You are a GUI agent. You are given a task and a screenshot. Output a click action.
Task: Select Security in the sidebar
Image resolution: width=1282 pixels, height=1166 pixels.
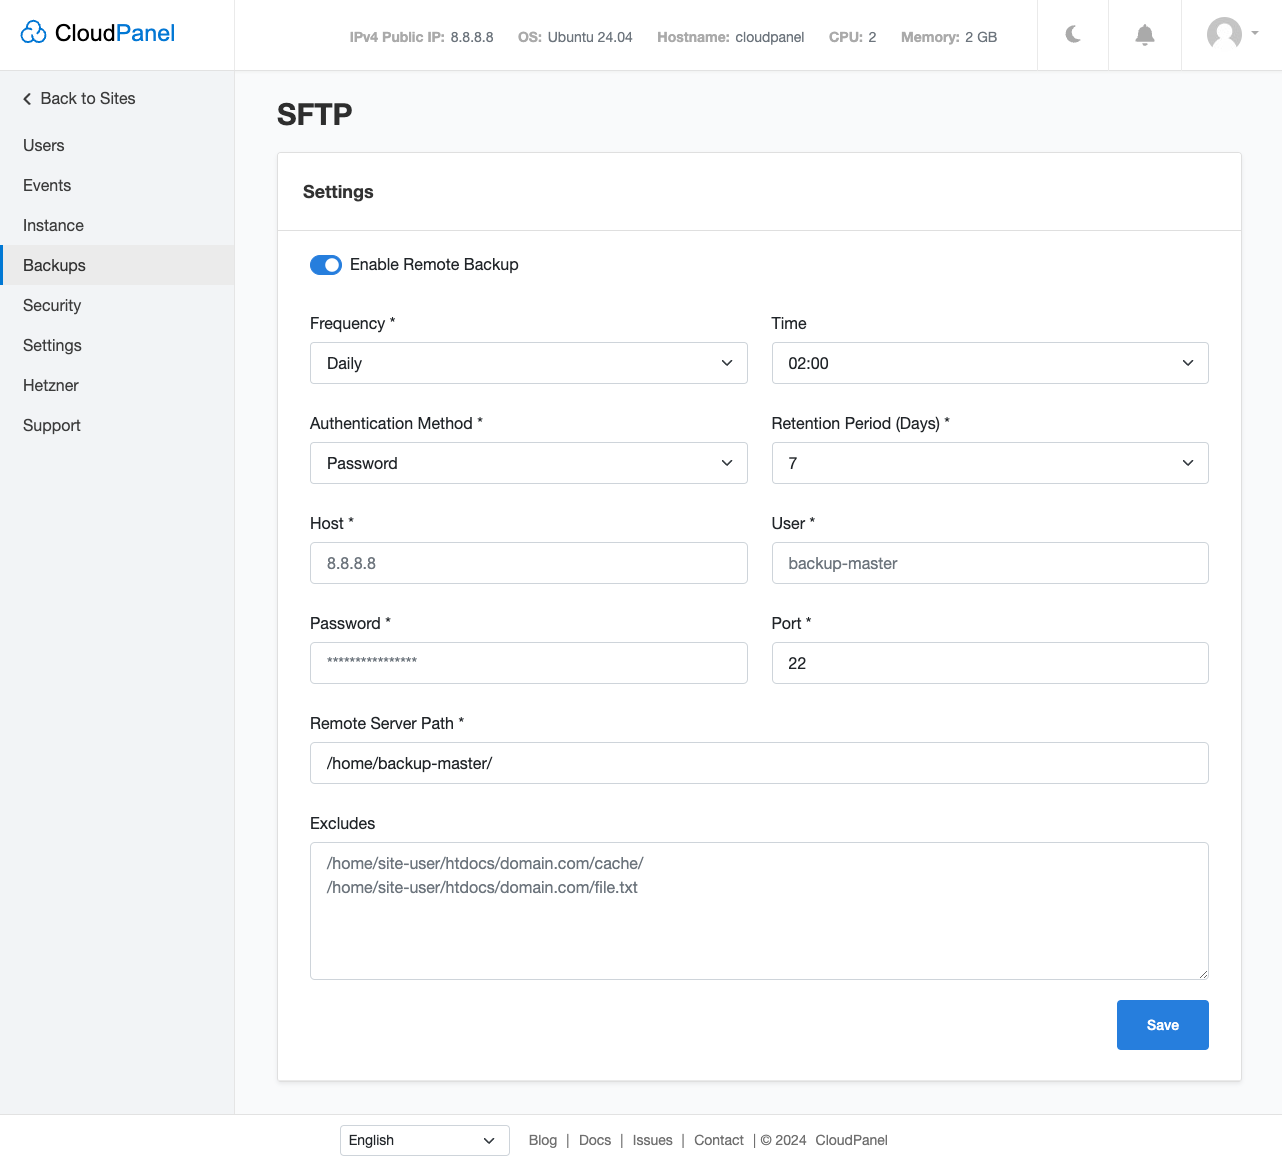(52, 305)
